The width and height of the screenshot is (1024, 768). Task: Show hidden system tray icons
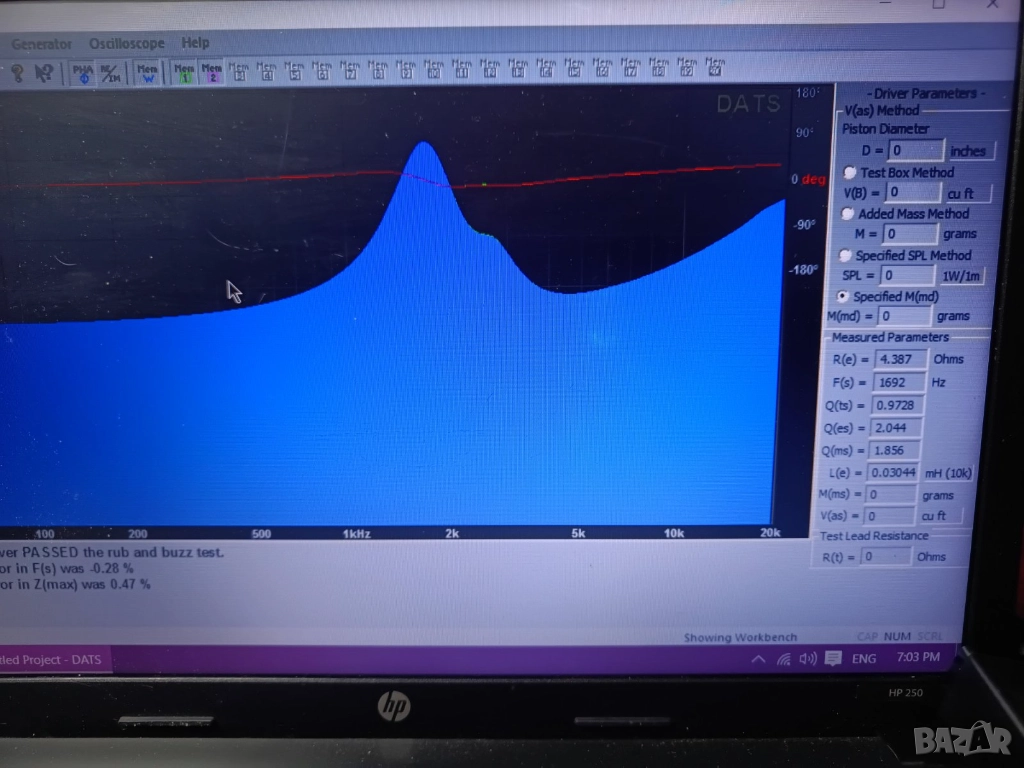tap(759, 659)
